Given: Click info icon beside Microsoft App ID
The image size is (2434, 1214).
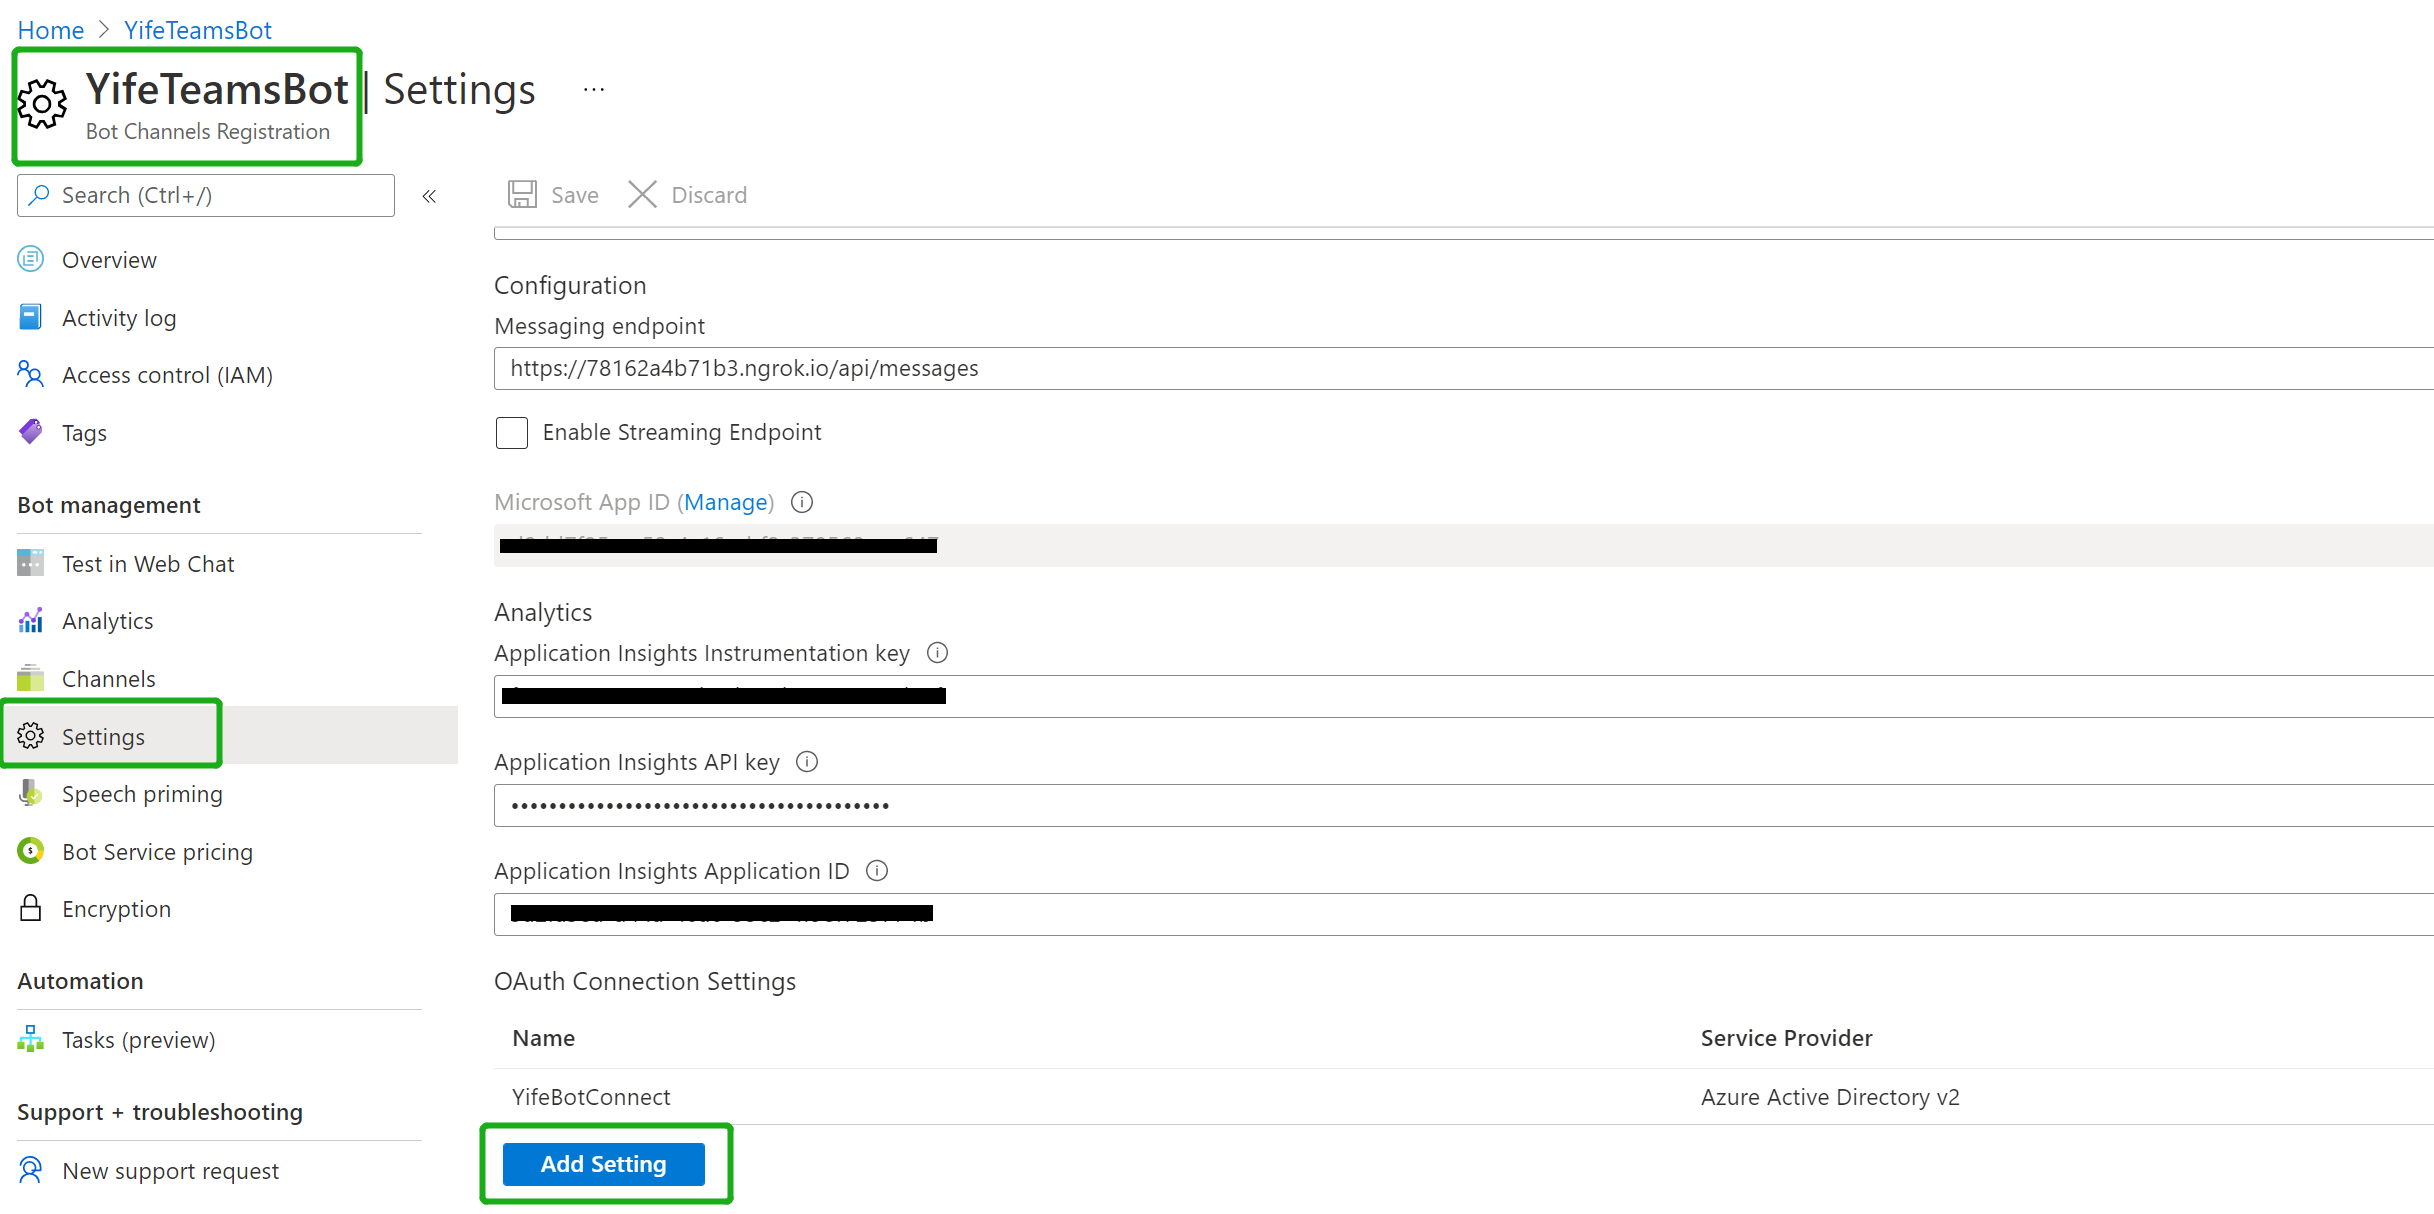Looking at the screenshot, I should coord(802,502).
